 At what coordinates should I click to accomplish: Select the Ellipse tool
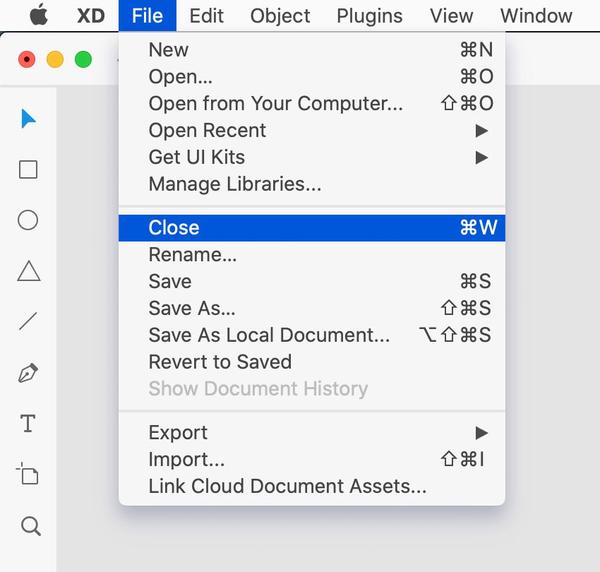click(x=29, y=220)
